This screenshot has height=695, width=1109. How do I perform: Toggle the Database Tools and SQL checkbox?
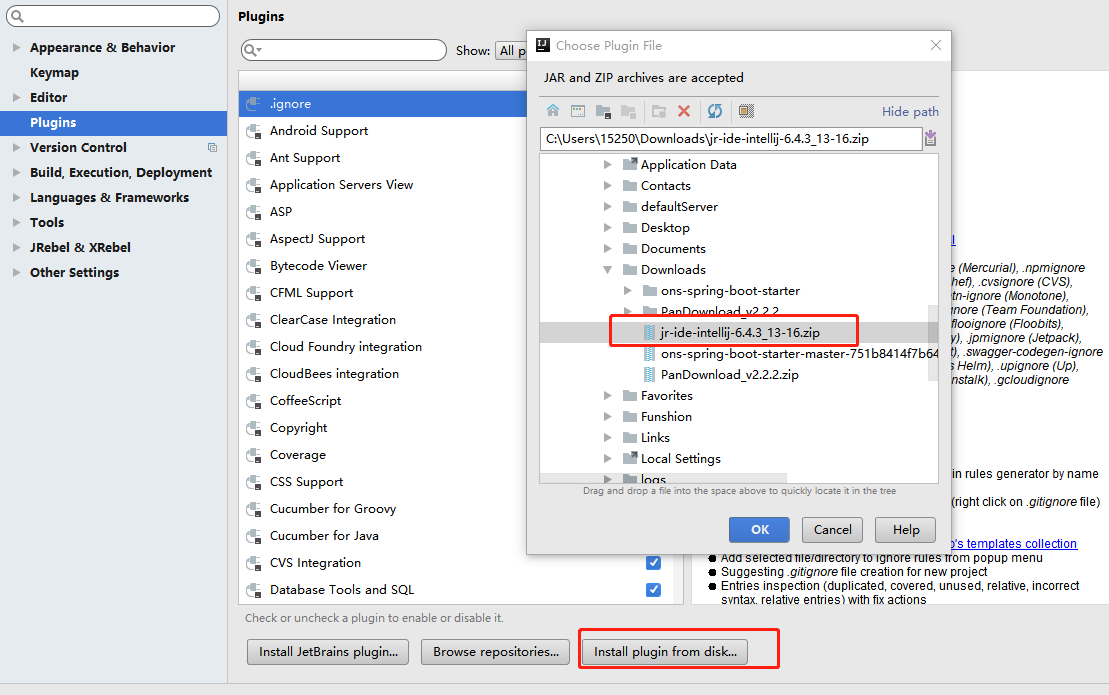click(654, 590)
